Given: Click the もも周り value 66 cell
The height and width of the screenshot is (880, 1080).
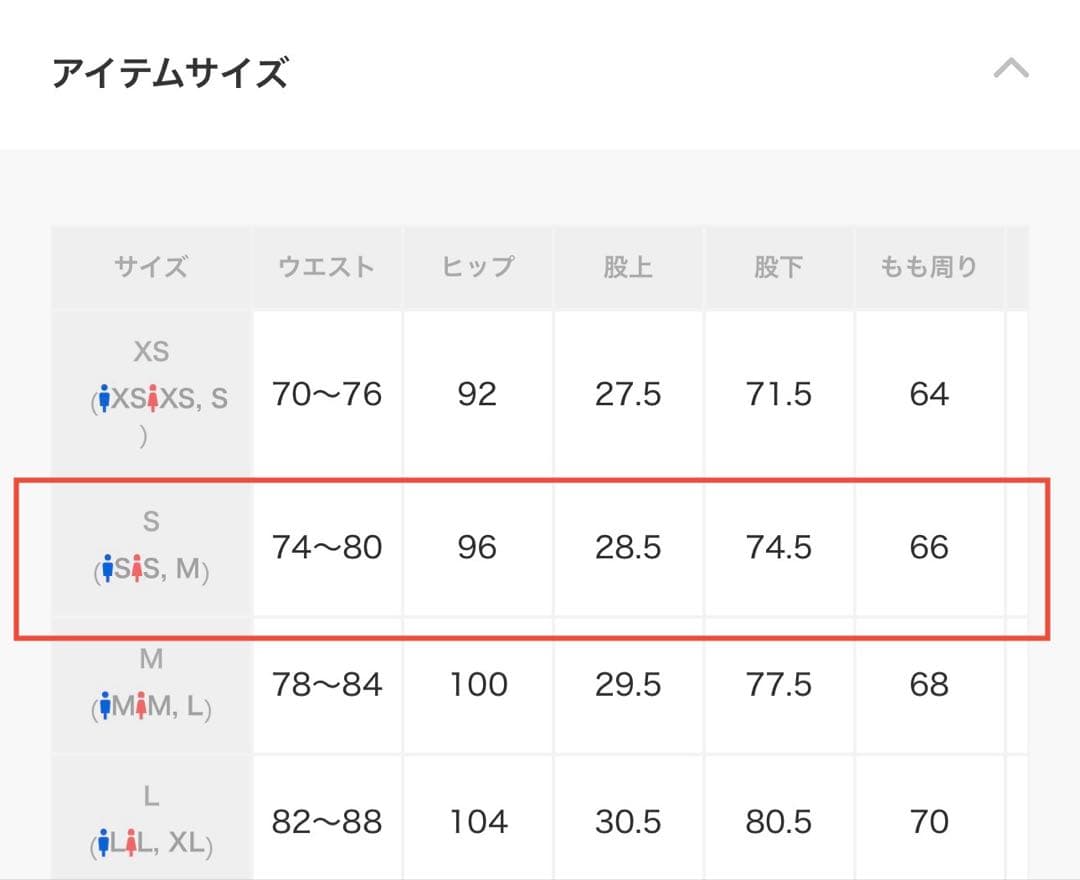Looking at the screenshot, I should [x=930, y=548].
